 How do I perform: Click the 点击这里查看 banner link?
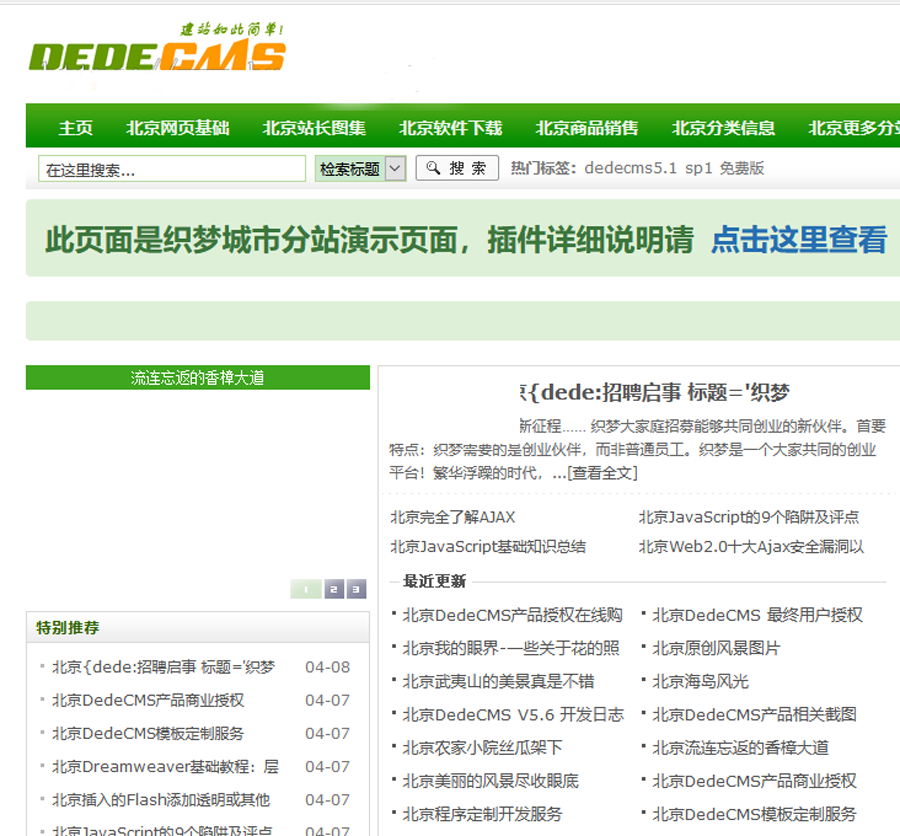pyautogui.click(x=798, y=240)
